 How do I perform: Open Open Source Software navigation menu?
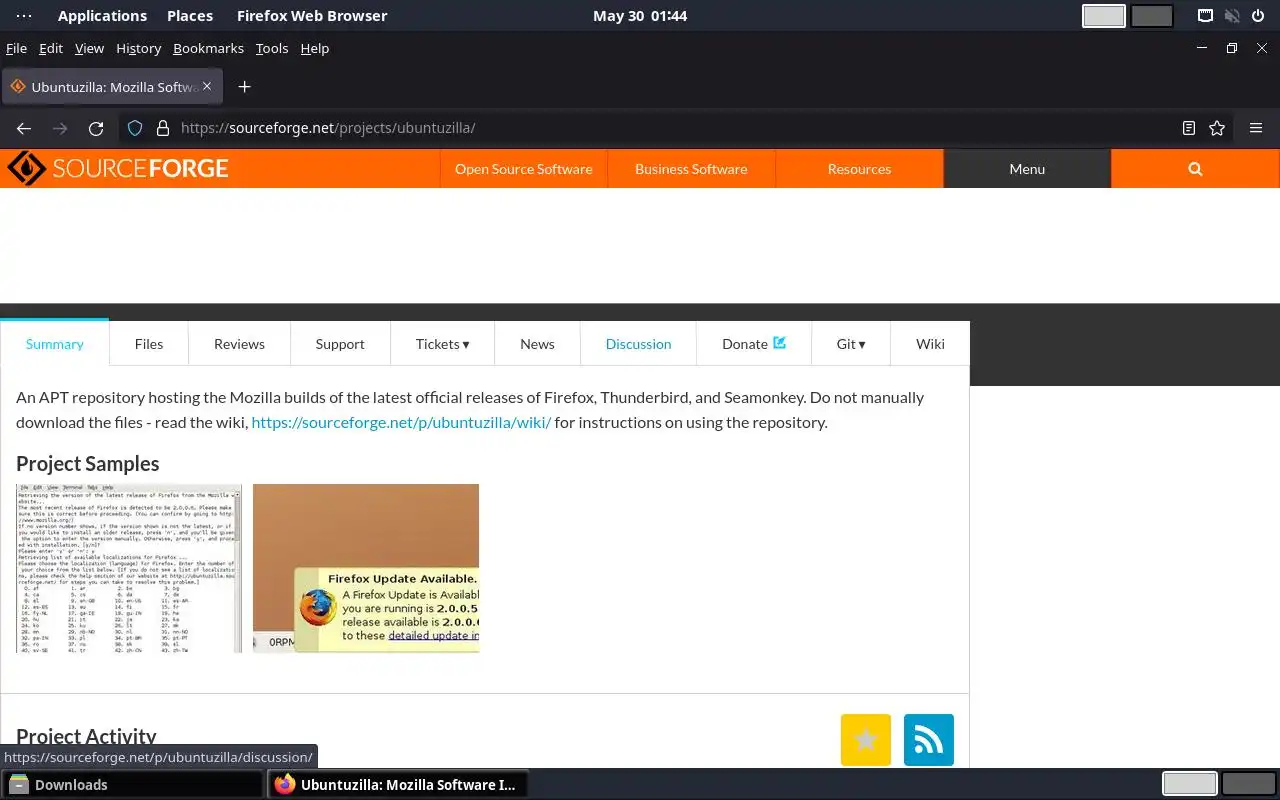[x=523, y=169]
